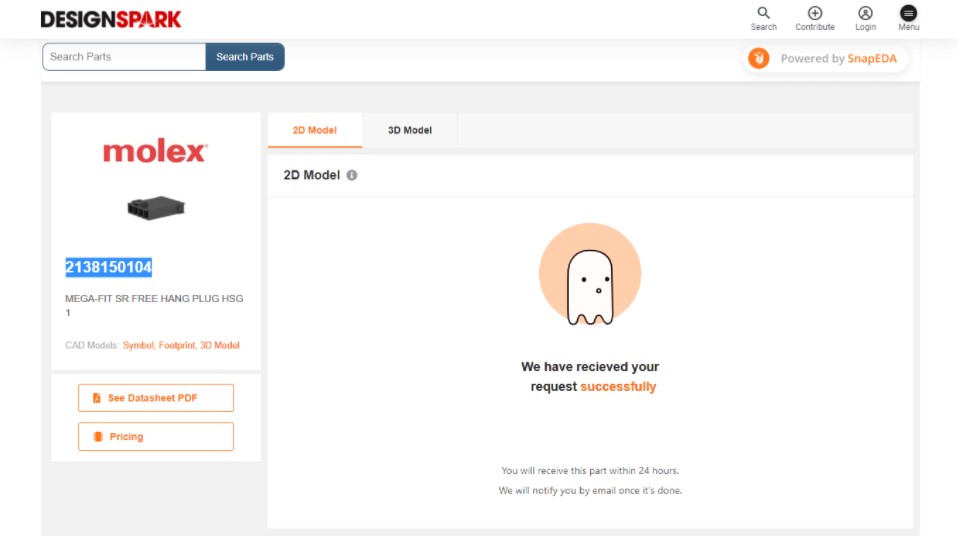Screen dimensions: 958x544
Task: Click the Molex brand logo
Action: pyautogui.click(x=155, y=150)
